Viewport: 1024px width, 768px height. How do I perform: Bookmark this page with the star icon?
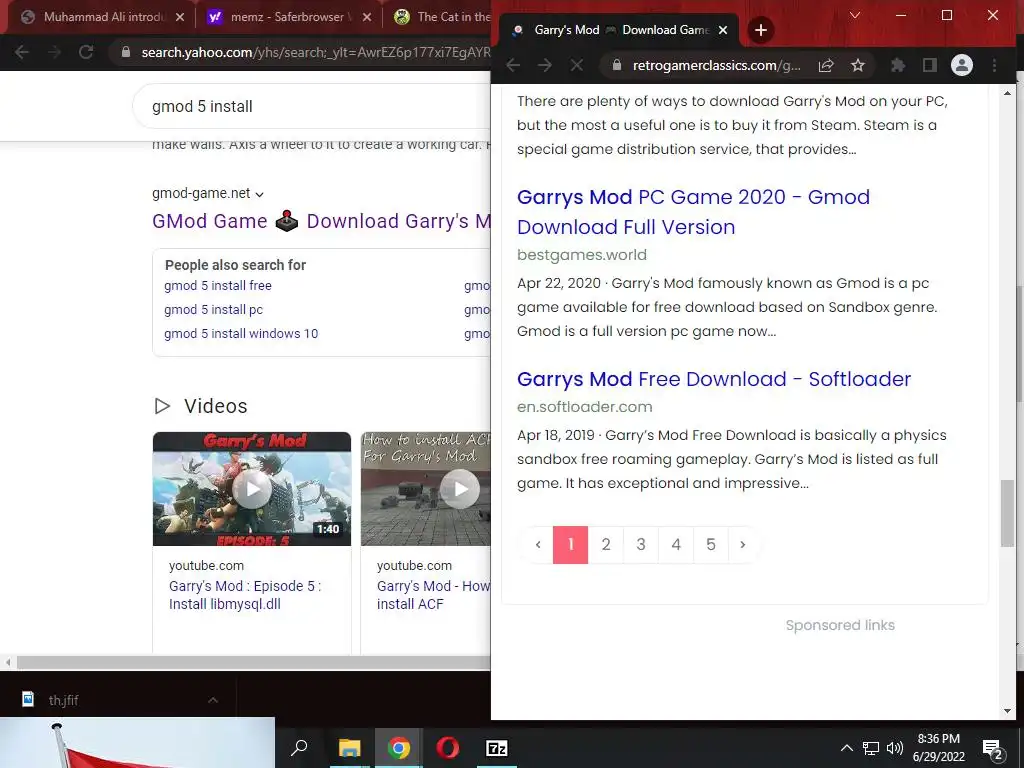[857, 65]
